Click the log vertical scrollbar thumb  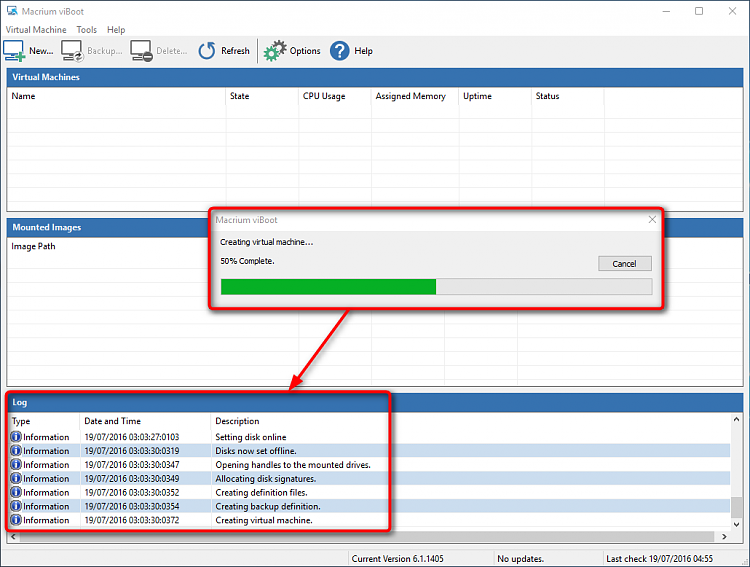[x=736, y=507]
